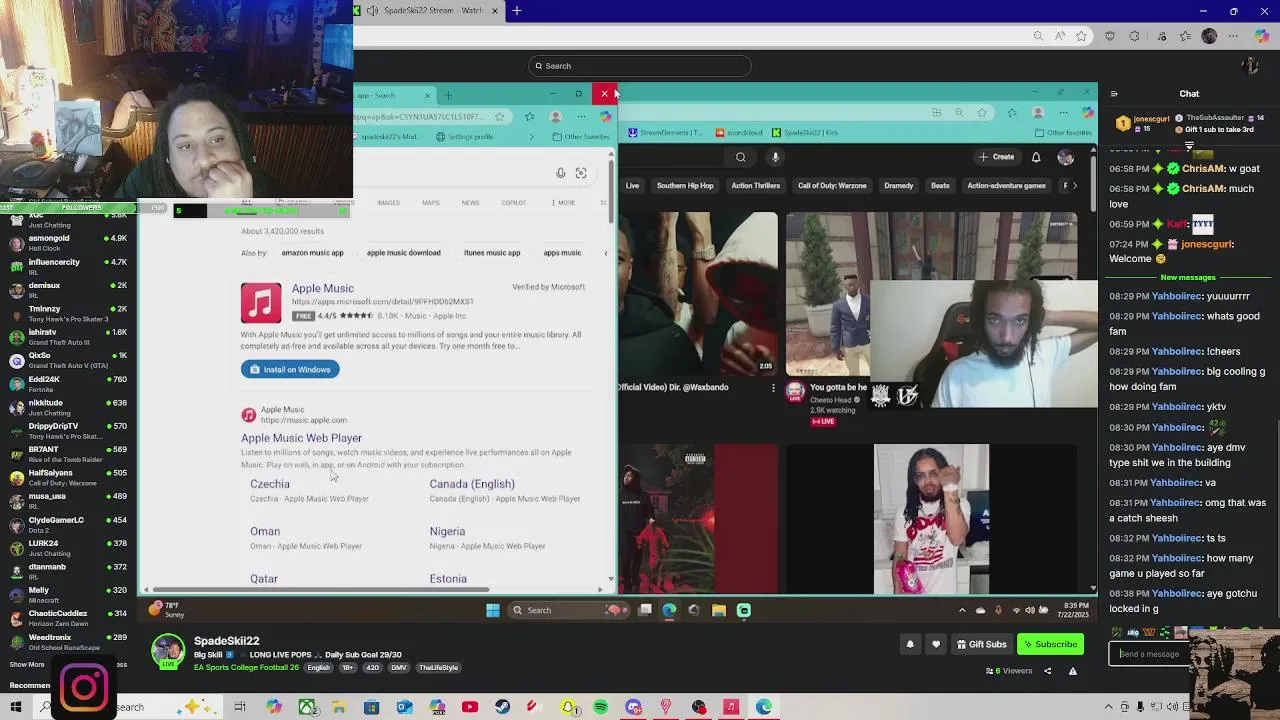The image size is (1280, 720).
Task: Toggle the notification bell beside Gift Subs
Action: (910, 644)
